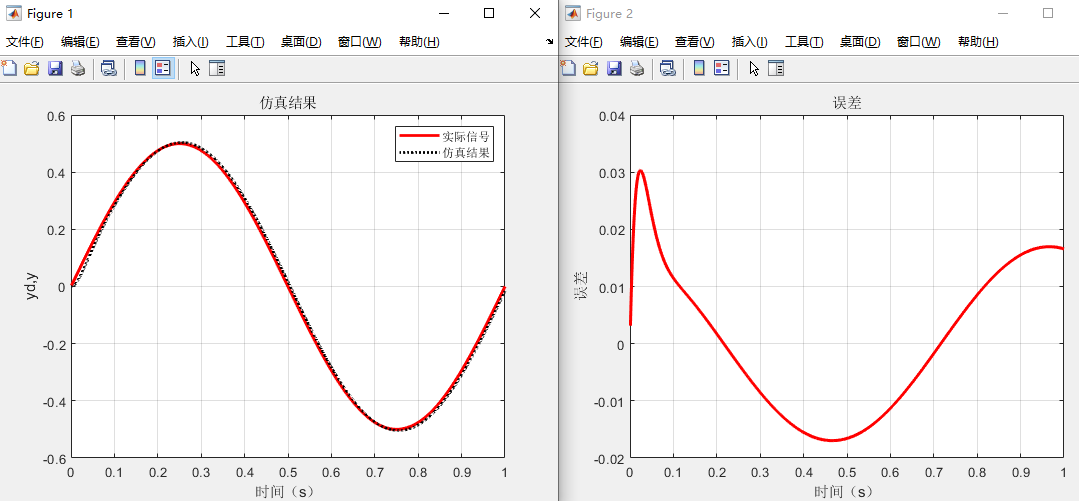Insert colorbar icon in Figure 1 toolbar
Image resolution: width=1079 pixels, height=501 pixels.
pyautogui.click(x=140, y=68)
